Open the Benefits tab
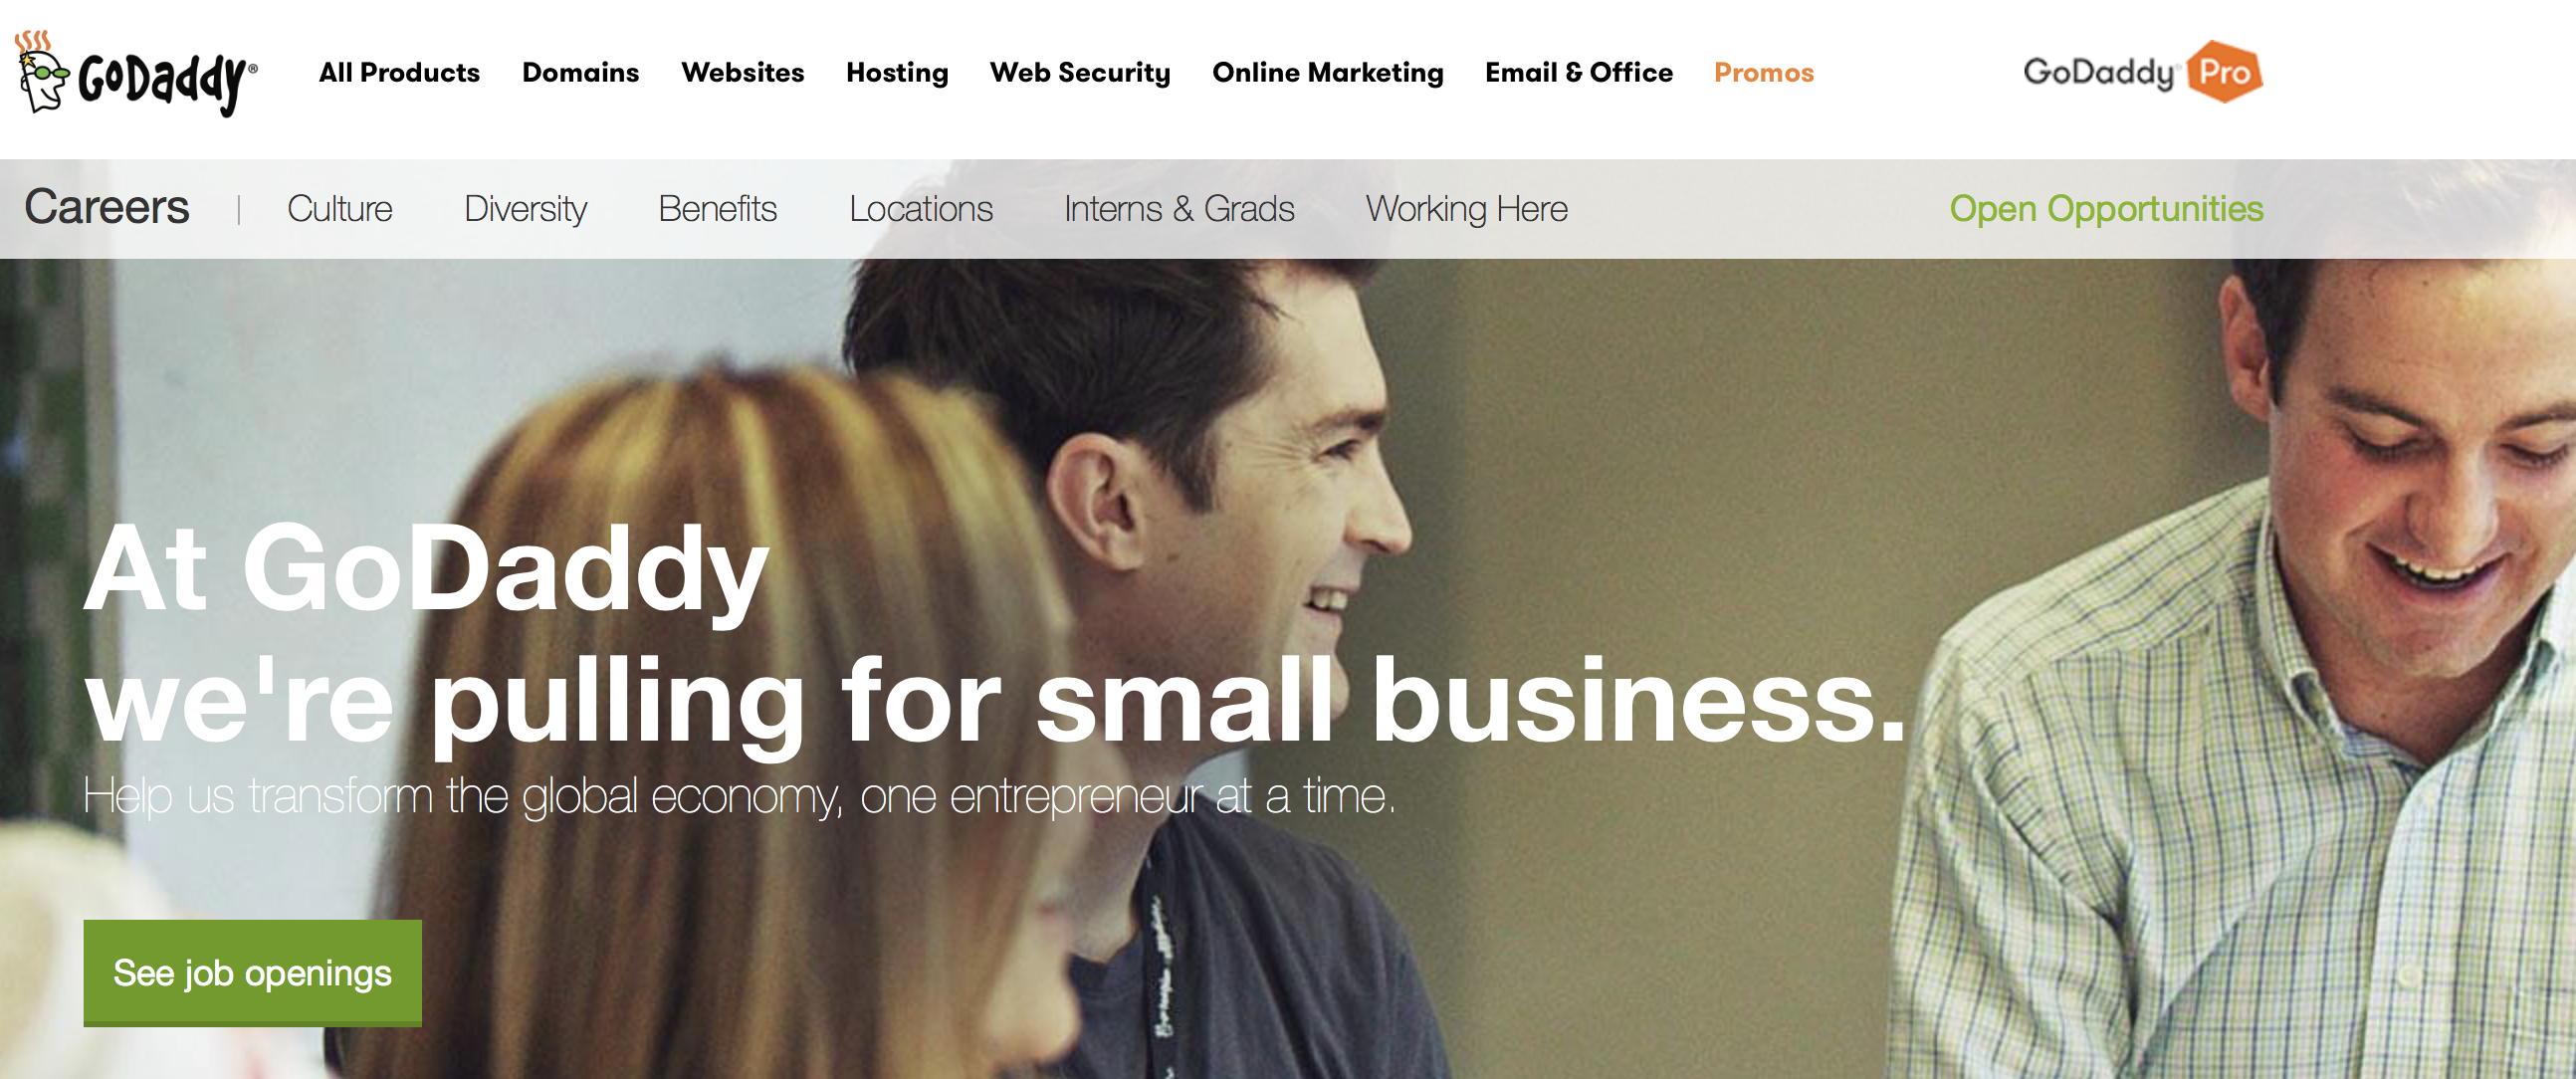Image resolution: width=2576 pixels, height=1079 pixels. (x=717, y=209)
